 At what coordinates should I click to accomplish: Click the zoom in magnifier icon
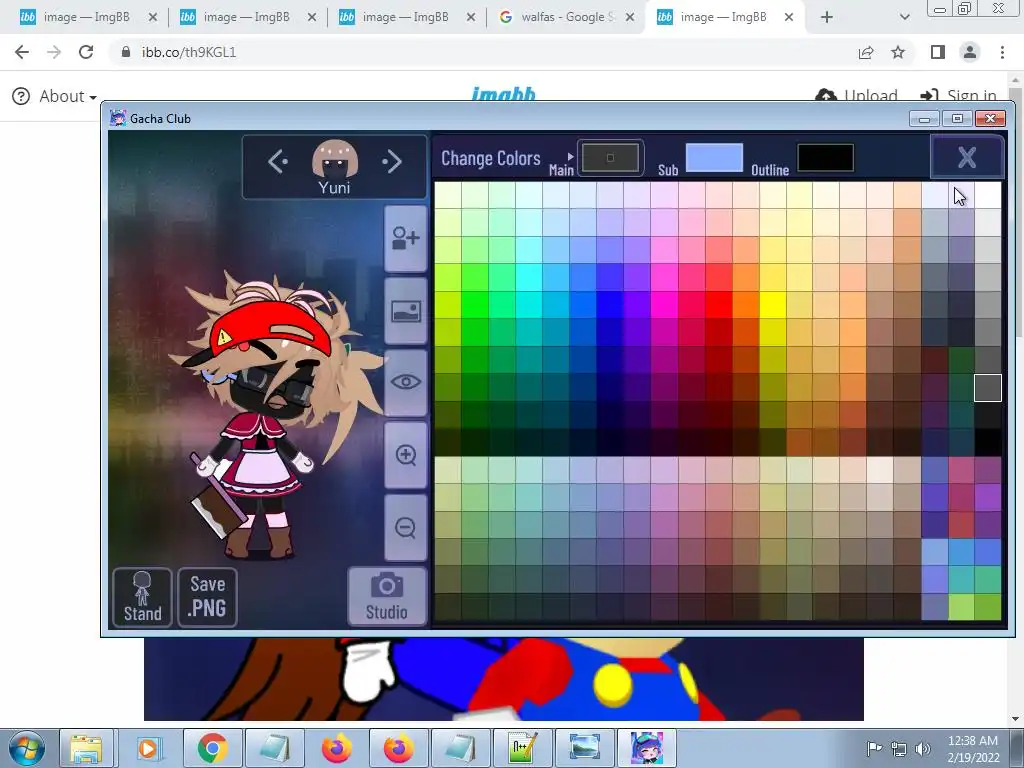406,455
